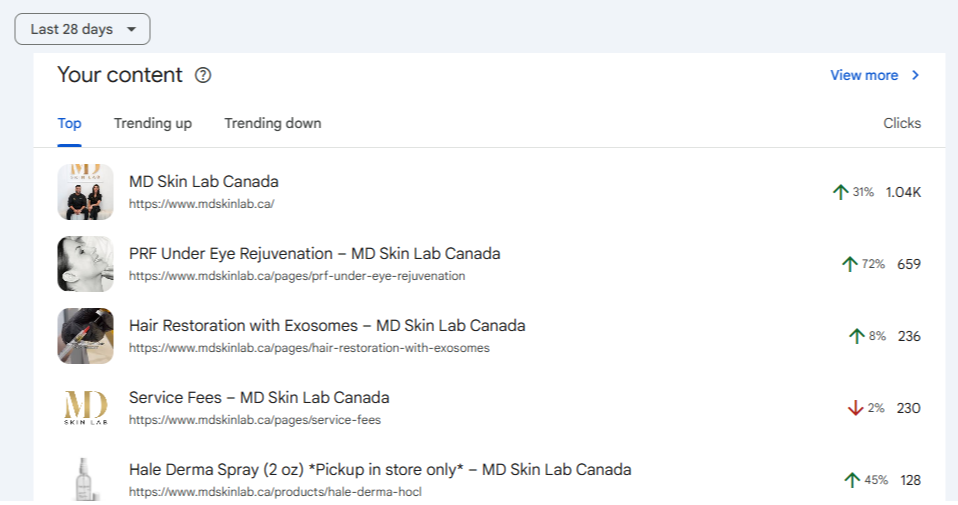Switch to the Trending up tab
Image resolution: width=958 pixels, height=505 pixels.
click(153, 123)
